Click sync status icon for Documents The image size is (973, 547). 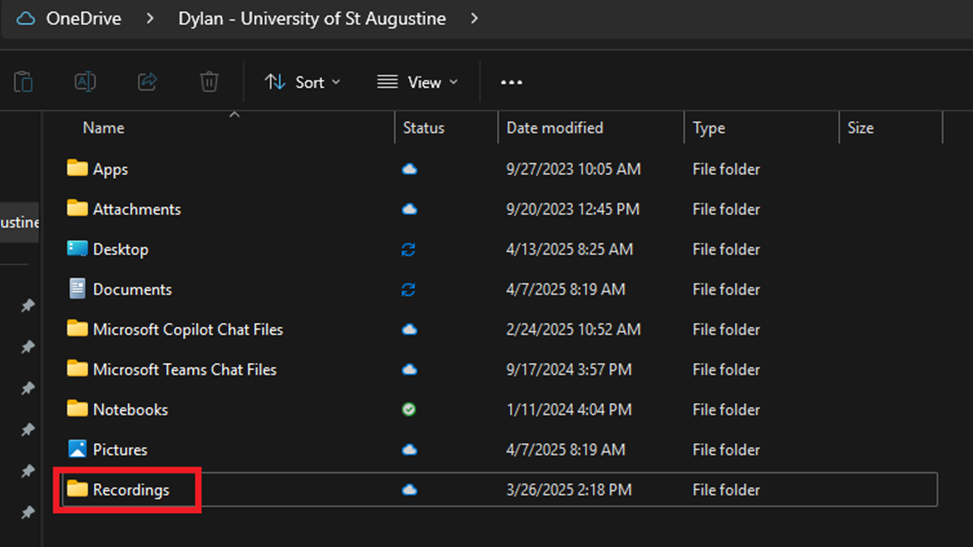coord(408,289)
